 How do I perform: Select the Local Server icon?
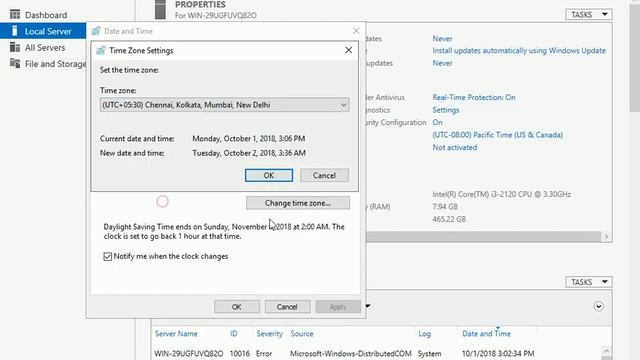point(15,31)
